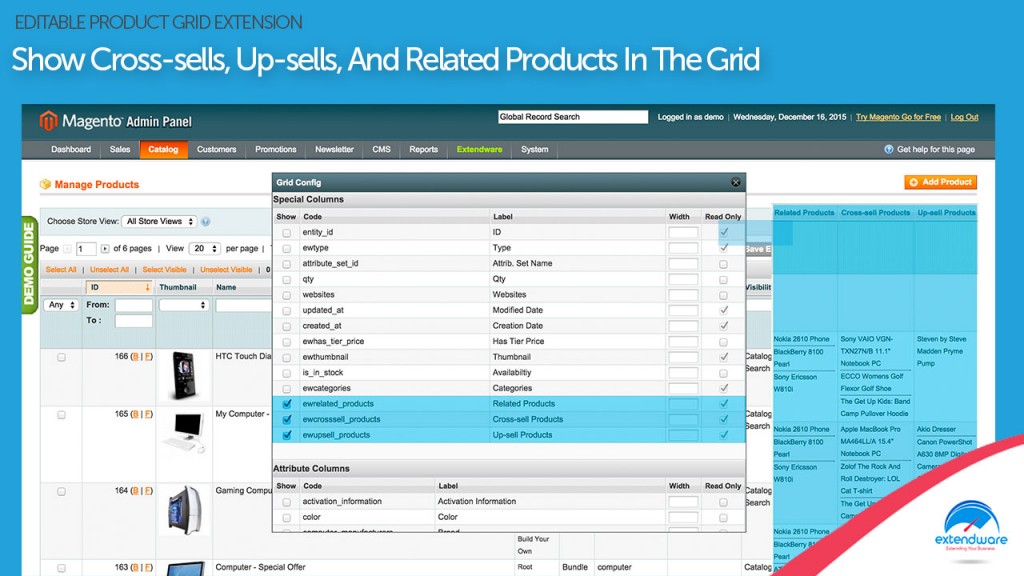Toggle Read Only for attribute_set_id row

(x=723, y=264)
